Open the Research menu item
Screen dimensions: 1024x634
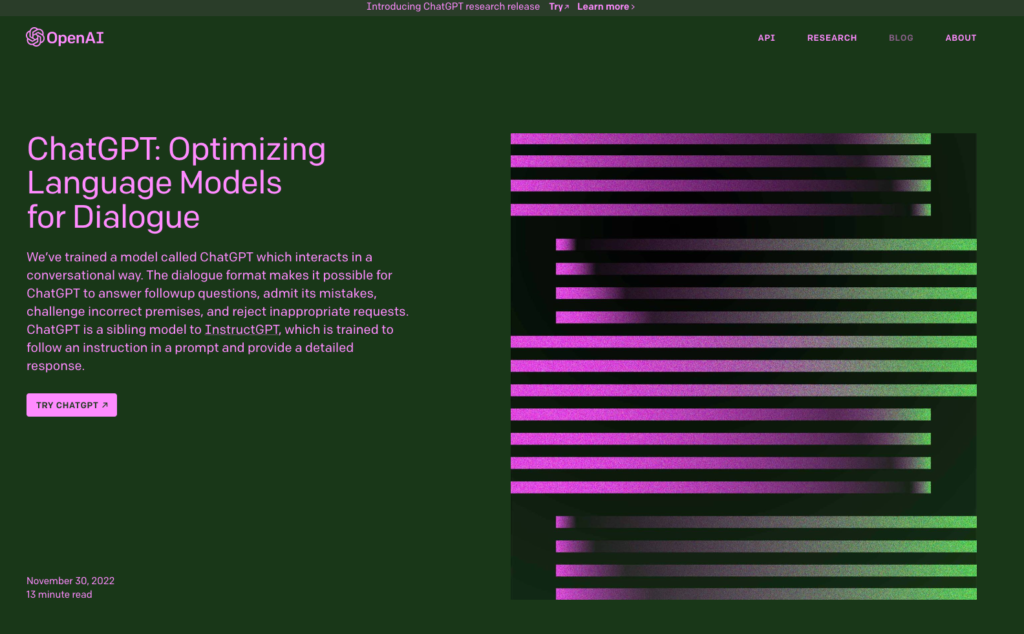coord(831,38)
